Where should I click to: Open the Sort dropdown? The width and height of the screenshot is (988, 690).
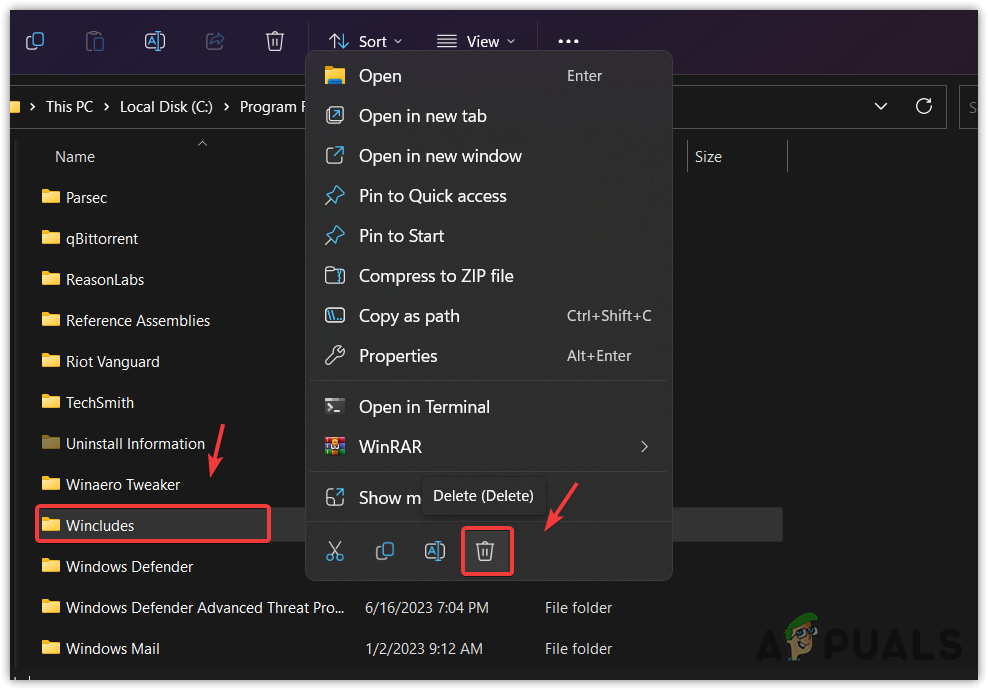[365, 42]
